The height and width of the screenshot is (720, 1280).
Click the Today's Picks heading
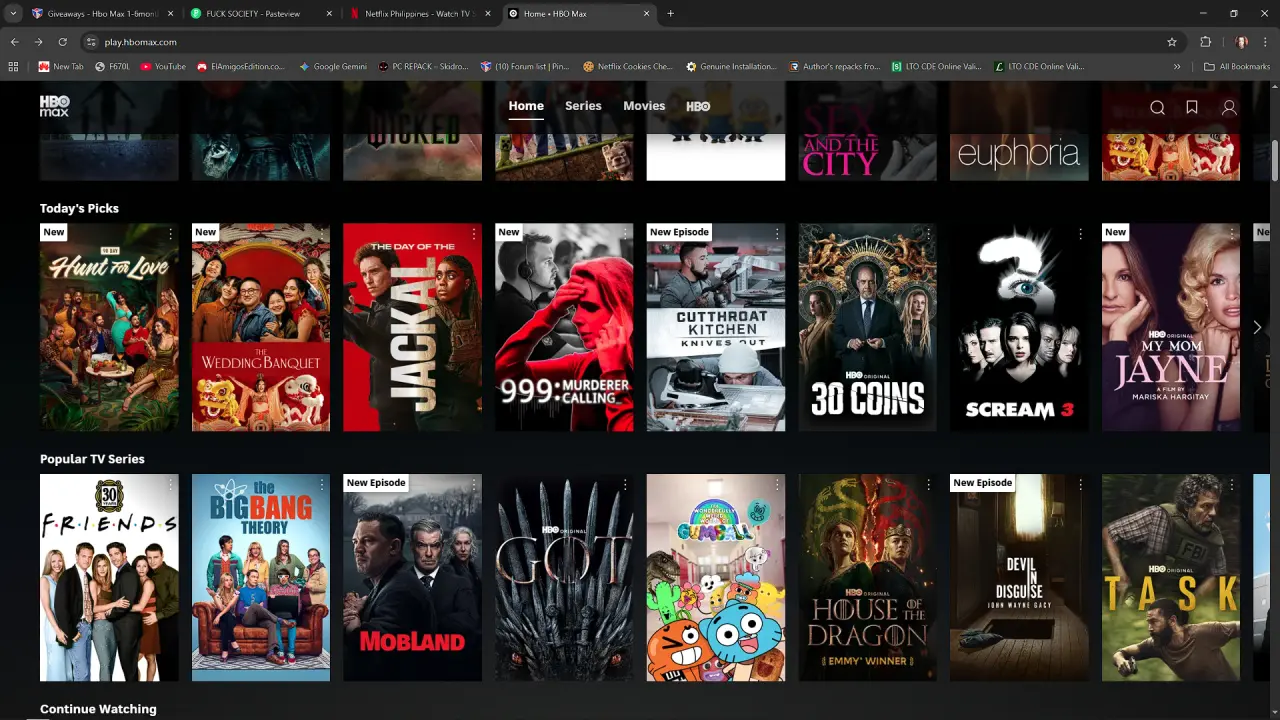pyautogui.click(x=79, y=208)
